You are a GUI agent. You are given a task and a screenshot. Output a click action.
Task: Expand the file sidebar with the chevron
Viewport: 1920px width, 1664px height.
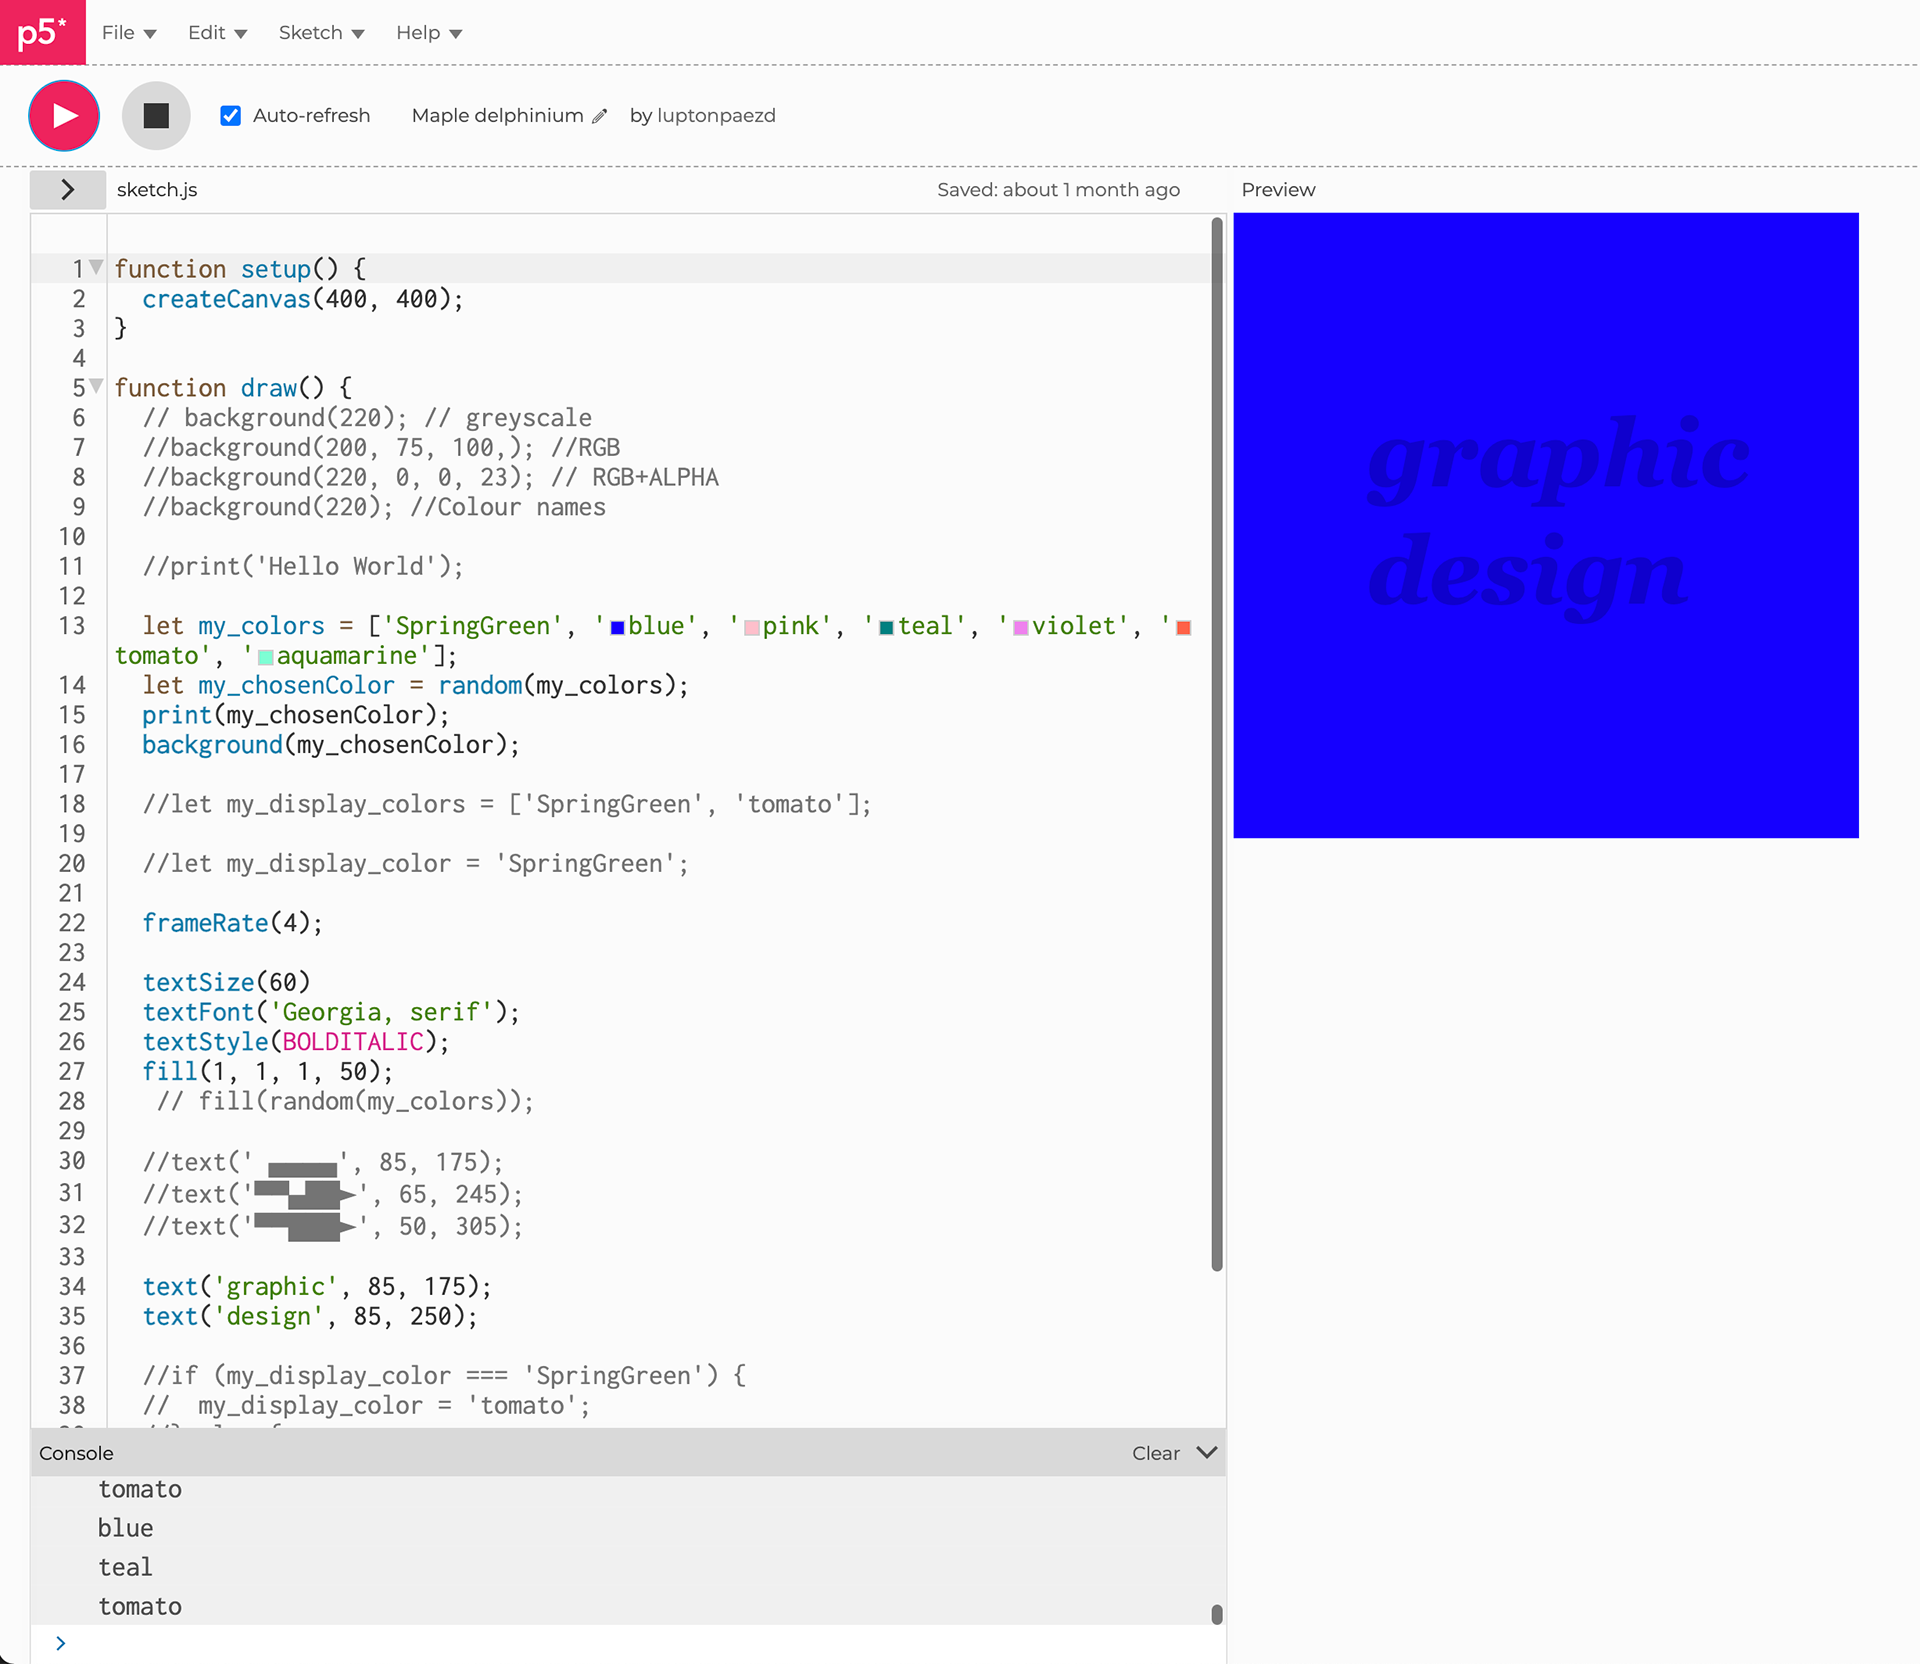point(67,189)
